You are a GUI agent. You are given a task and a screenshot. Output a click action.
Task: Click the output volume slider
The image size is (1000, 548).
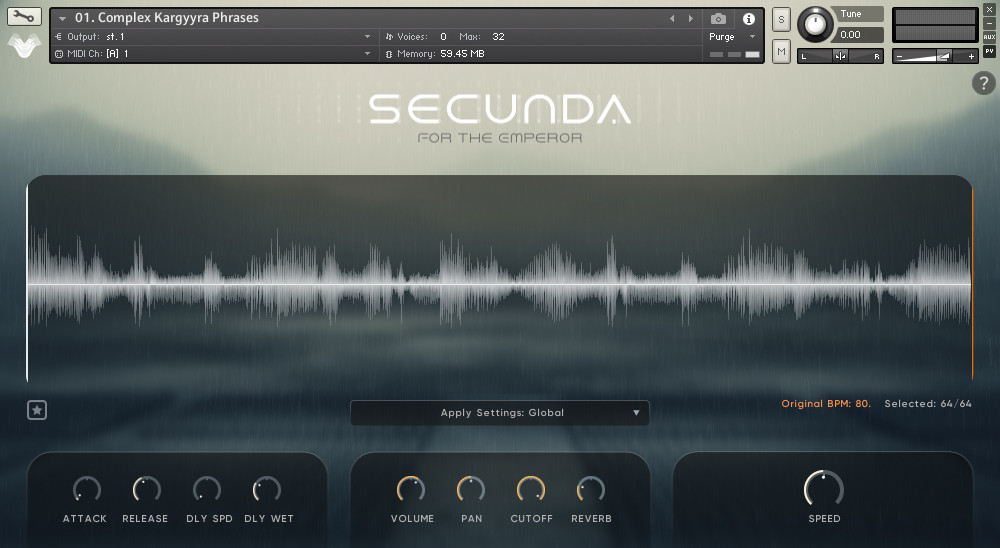tap(935, 56)
